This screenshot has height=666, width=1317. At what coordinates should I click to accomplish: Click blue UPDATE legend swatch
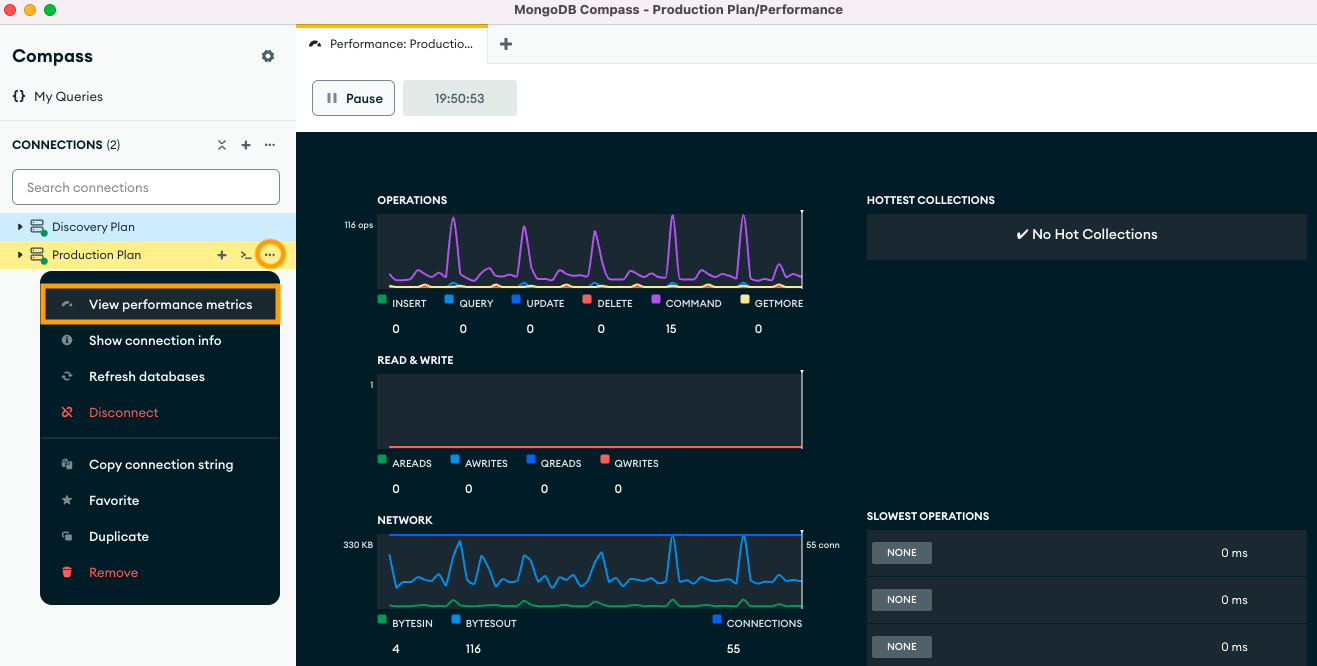coord(516,299)
